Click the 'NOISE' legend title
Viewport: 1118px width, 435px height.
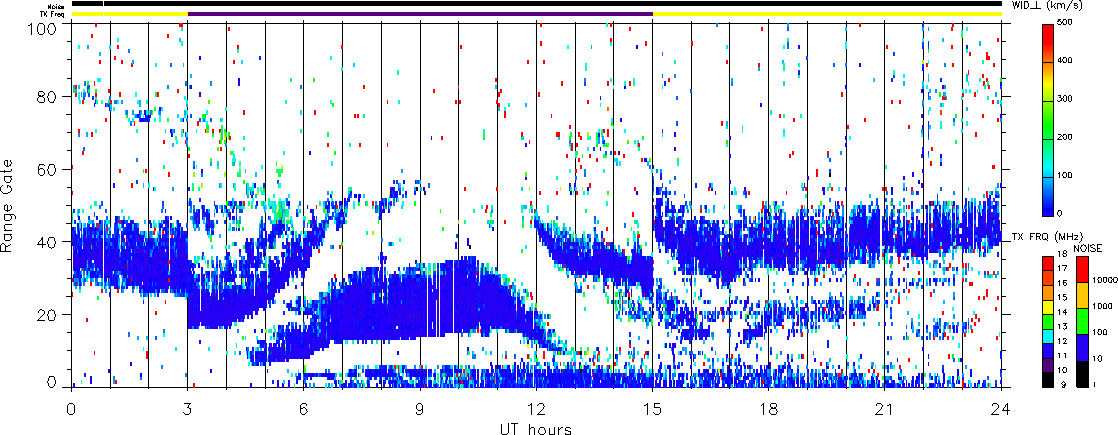coord(1089,247)
